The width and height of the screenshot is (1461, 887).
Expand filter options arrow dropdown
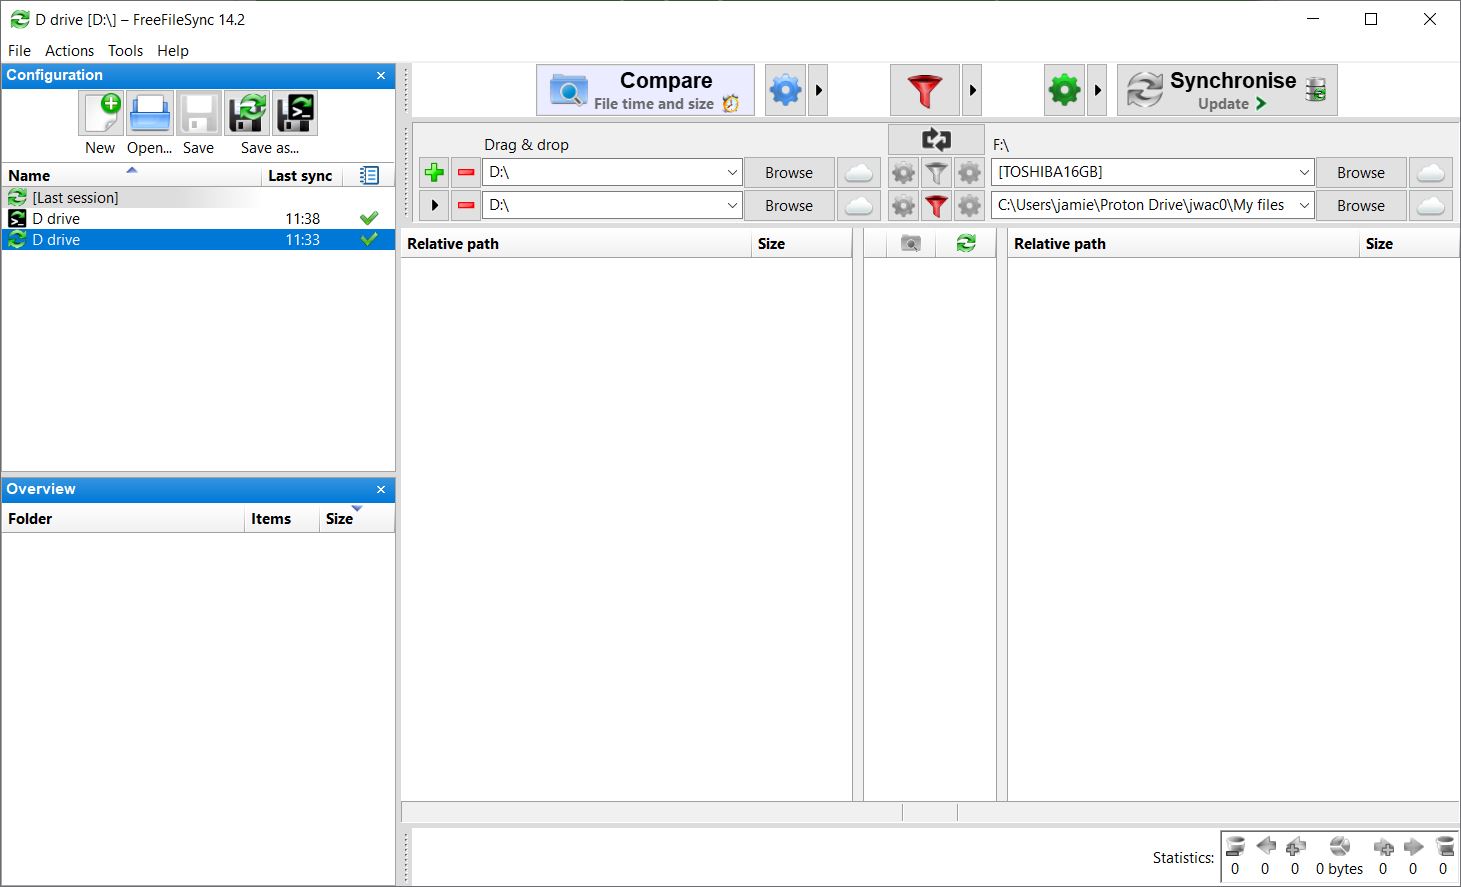pos(973,90)
